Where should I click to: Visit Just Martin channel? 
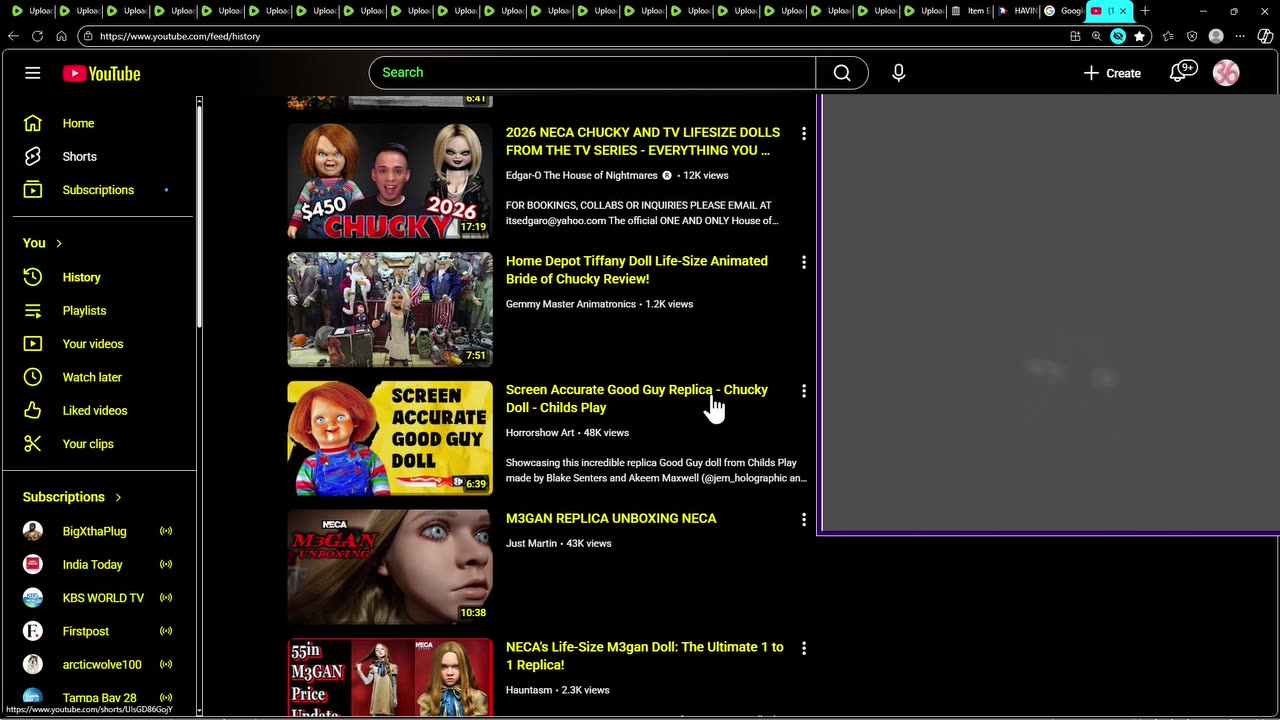[531, 543]
